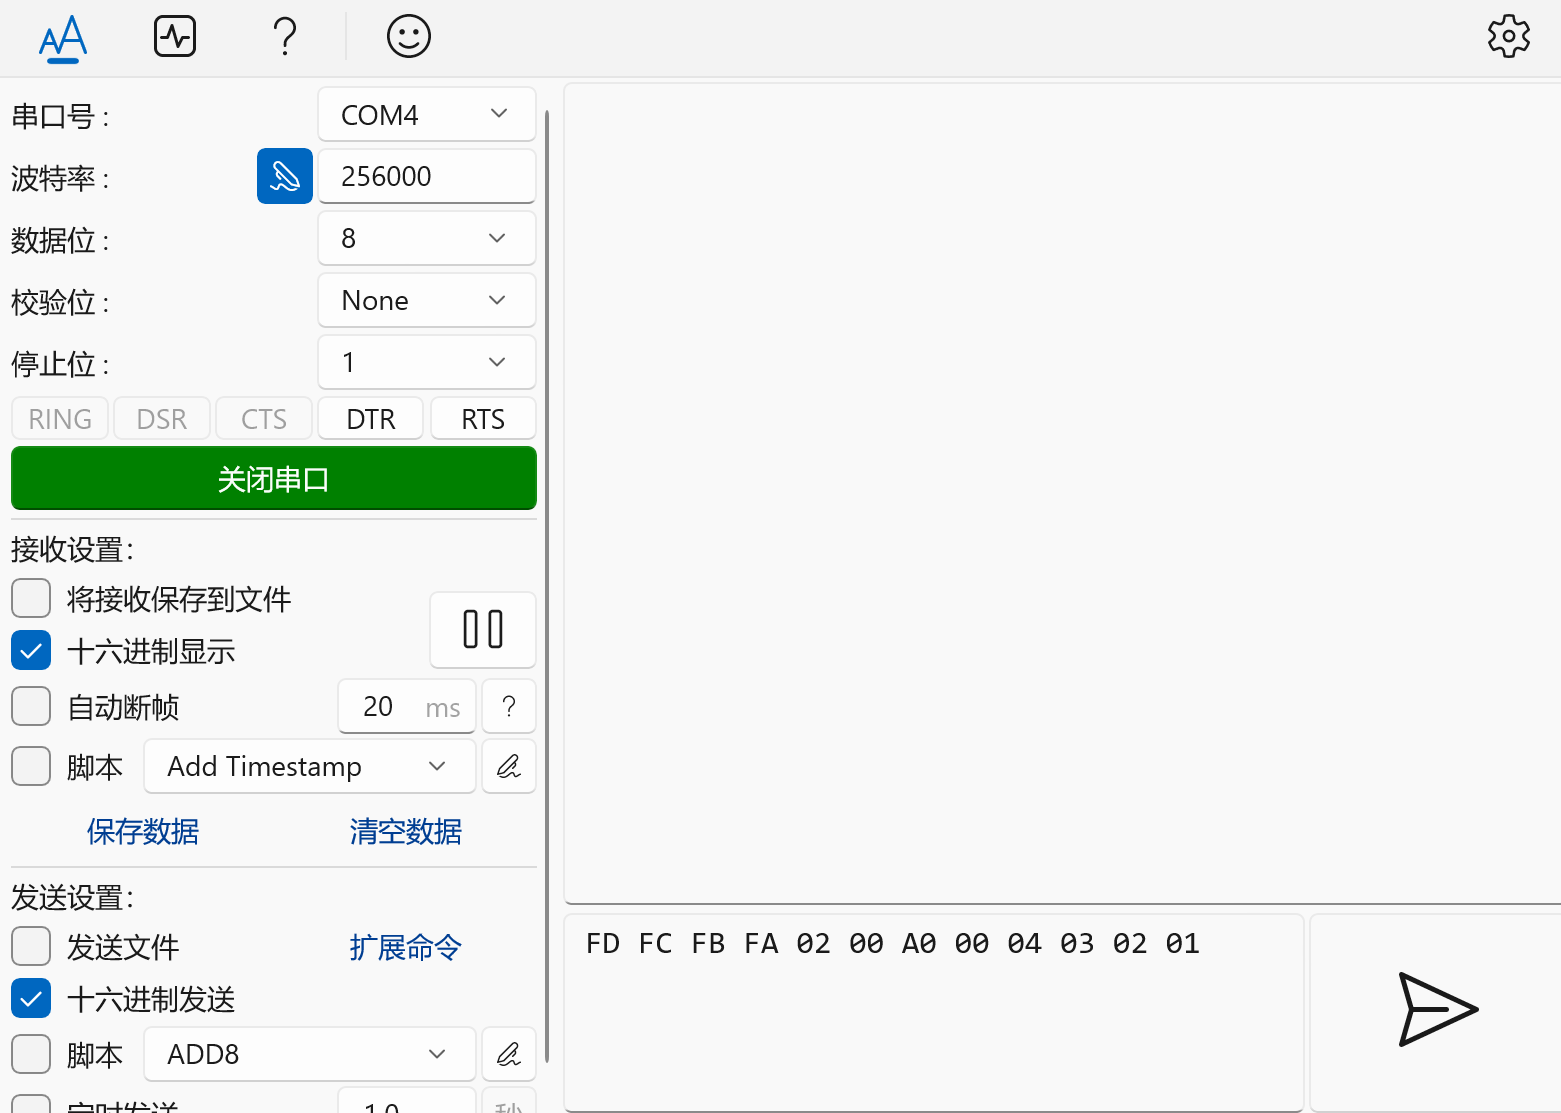
Task: Toggle the DTR signal button
Action: pyautogui.click(x=371, y=419)
